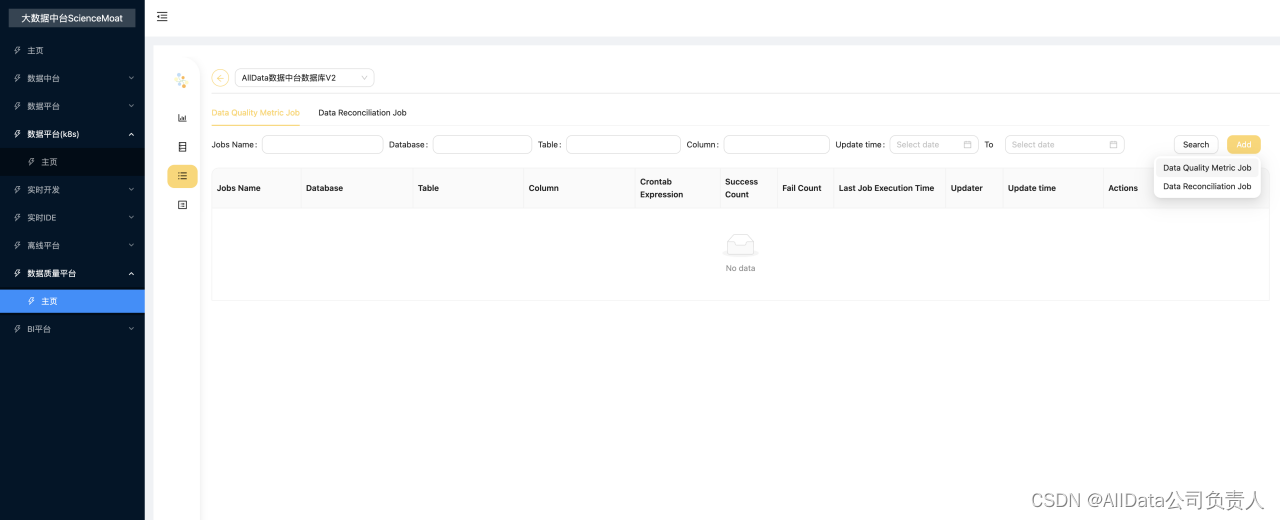Click the Search button

1196,145
